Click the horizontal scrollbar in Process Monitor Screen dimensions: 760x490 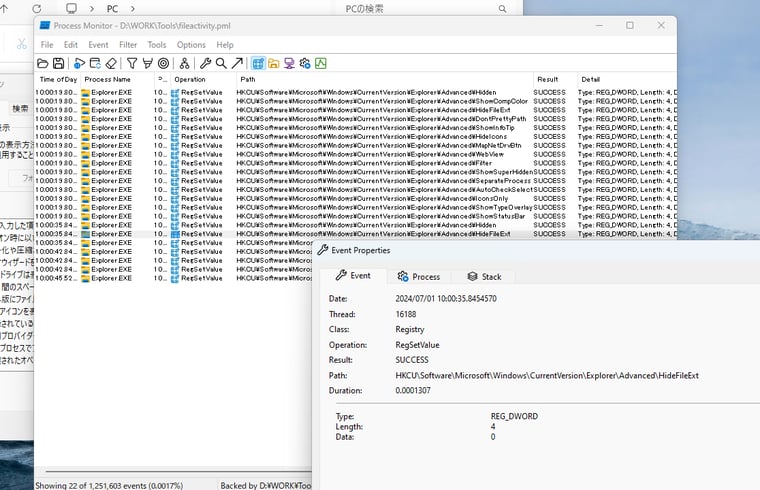tap(178, 471)
